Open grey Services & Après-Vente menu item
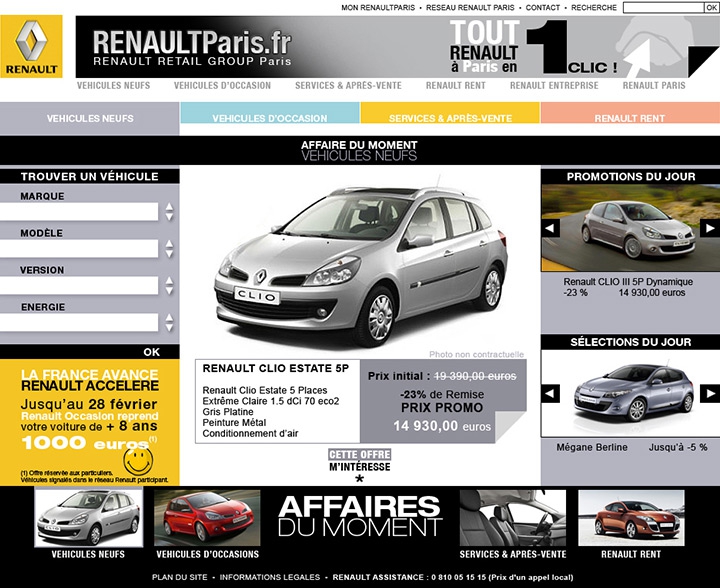 348,85
